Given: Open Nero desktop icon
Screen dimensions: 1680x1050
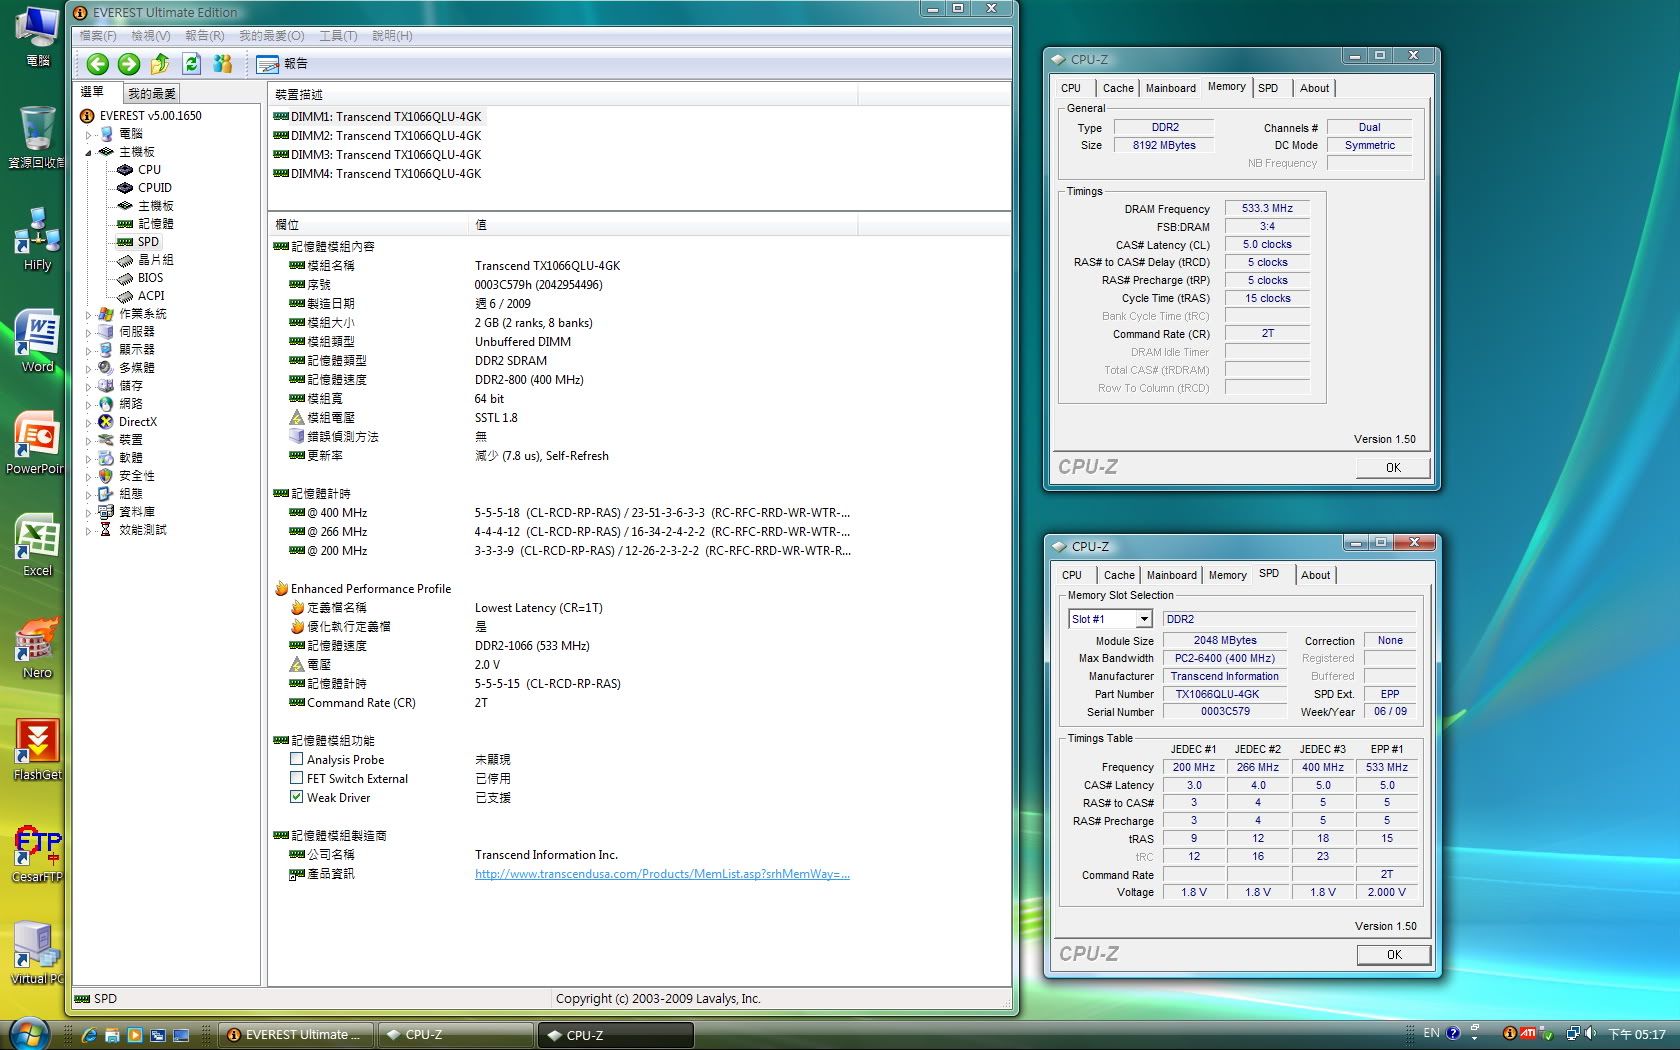Looking at the screenshot, I should pos(37,648).
